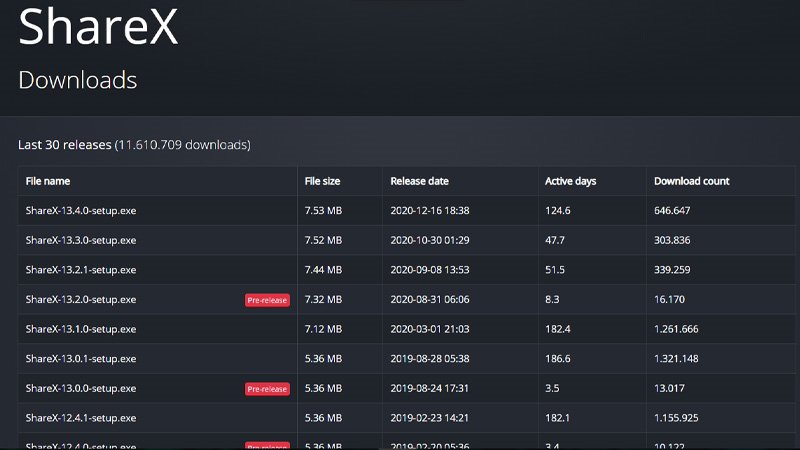Select the 7.44 MB file size cell
Viewport: 800px width, 450px height.
[x=323, y=270]
